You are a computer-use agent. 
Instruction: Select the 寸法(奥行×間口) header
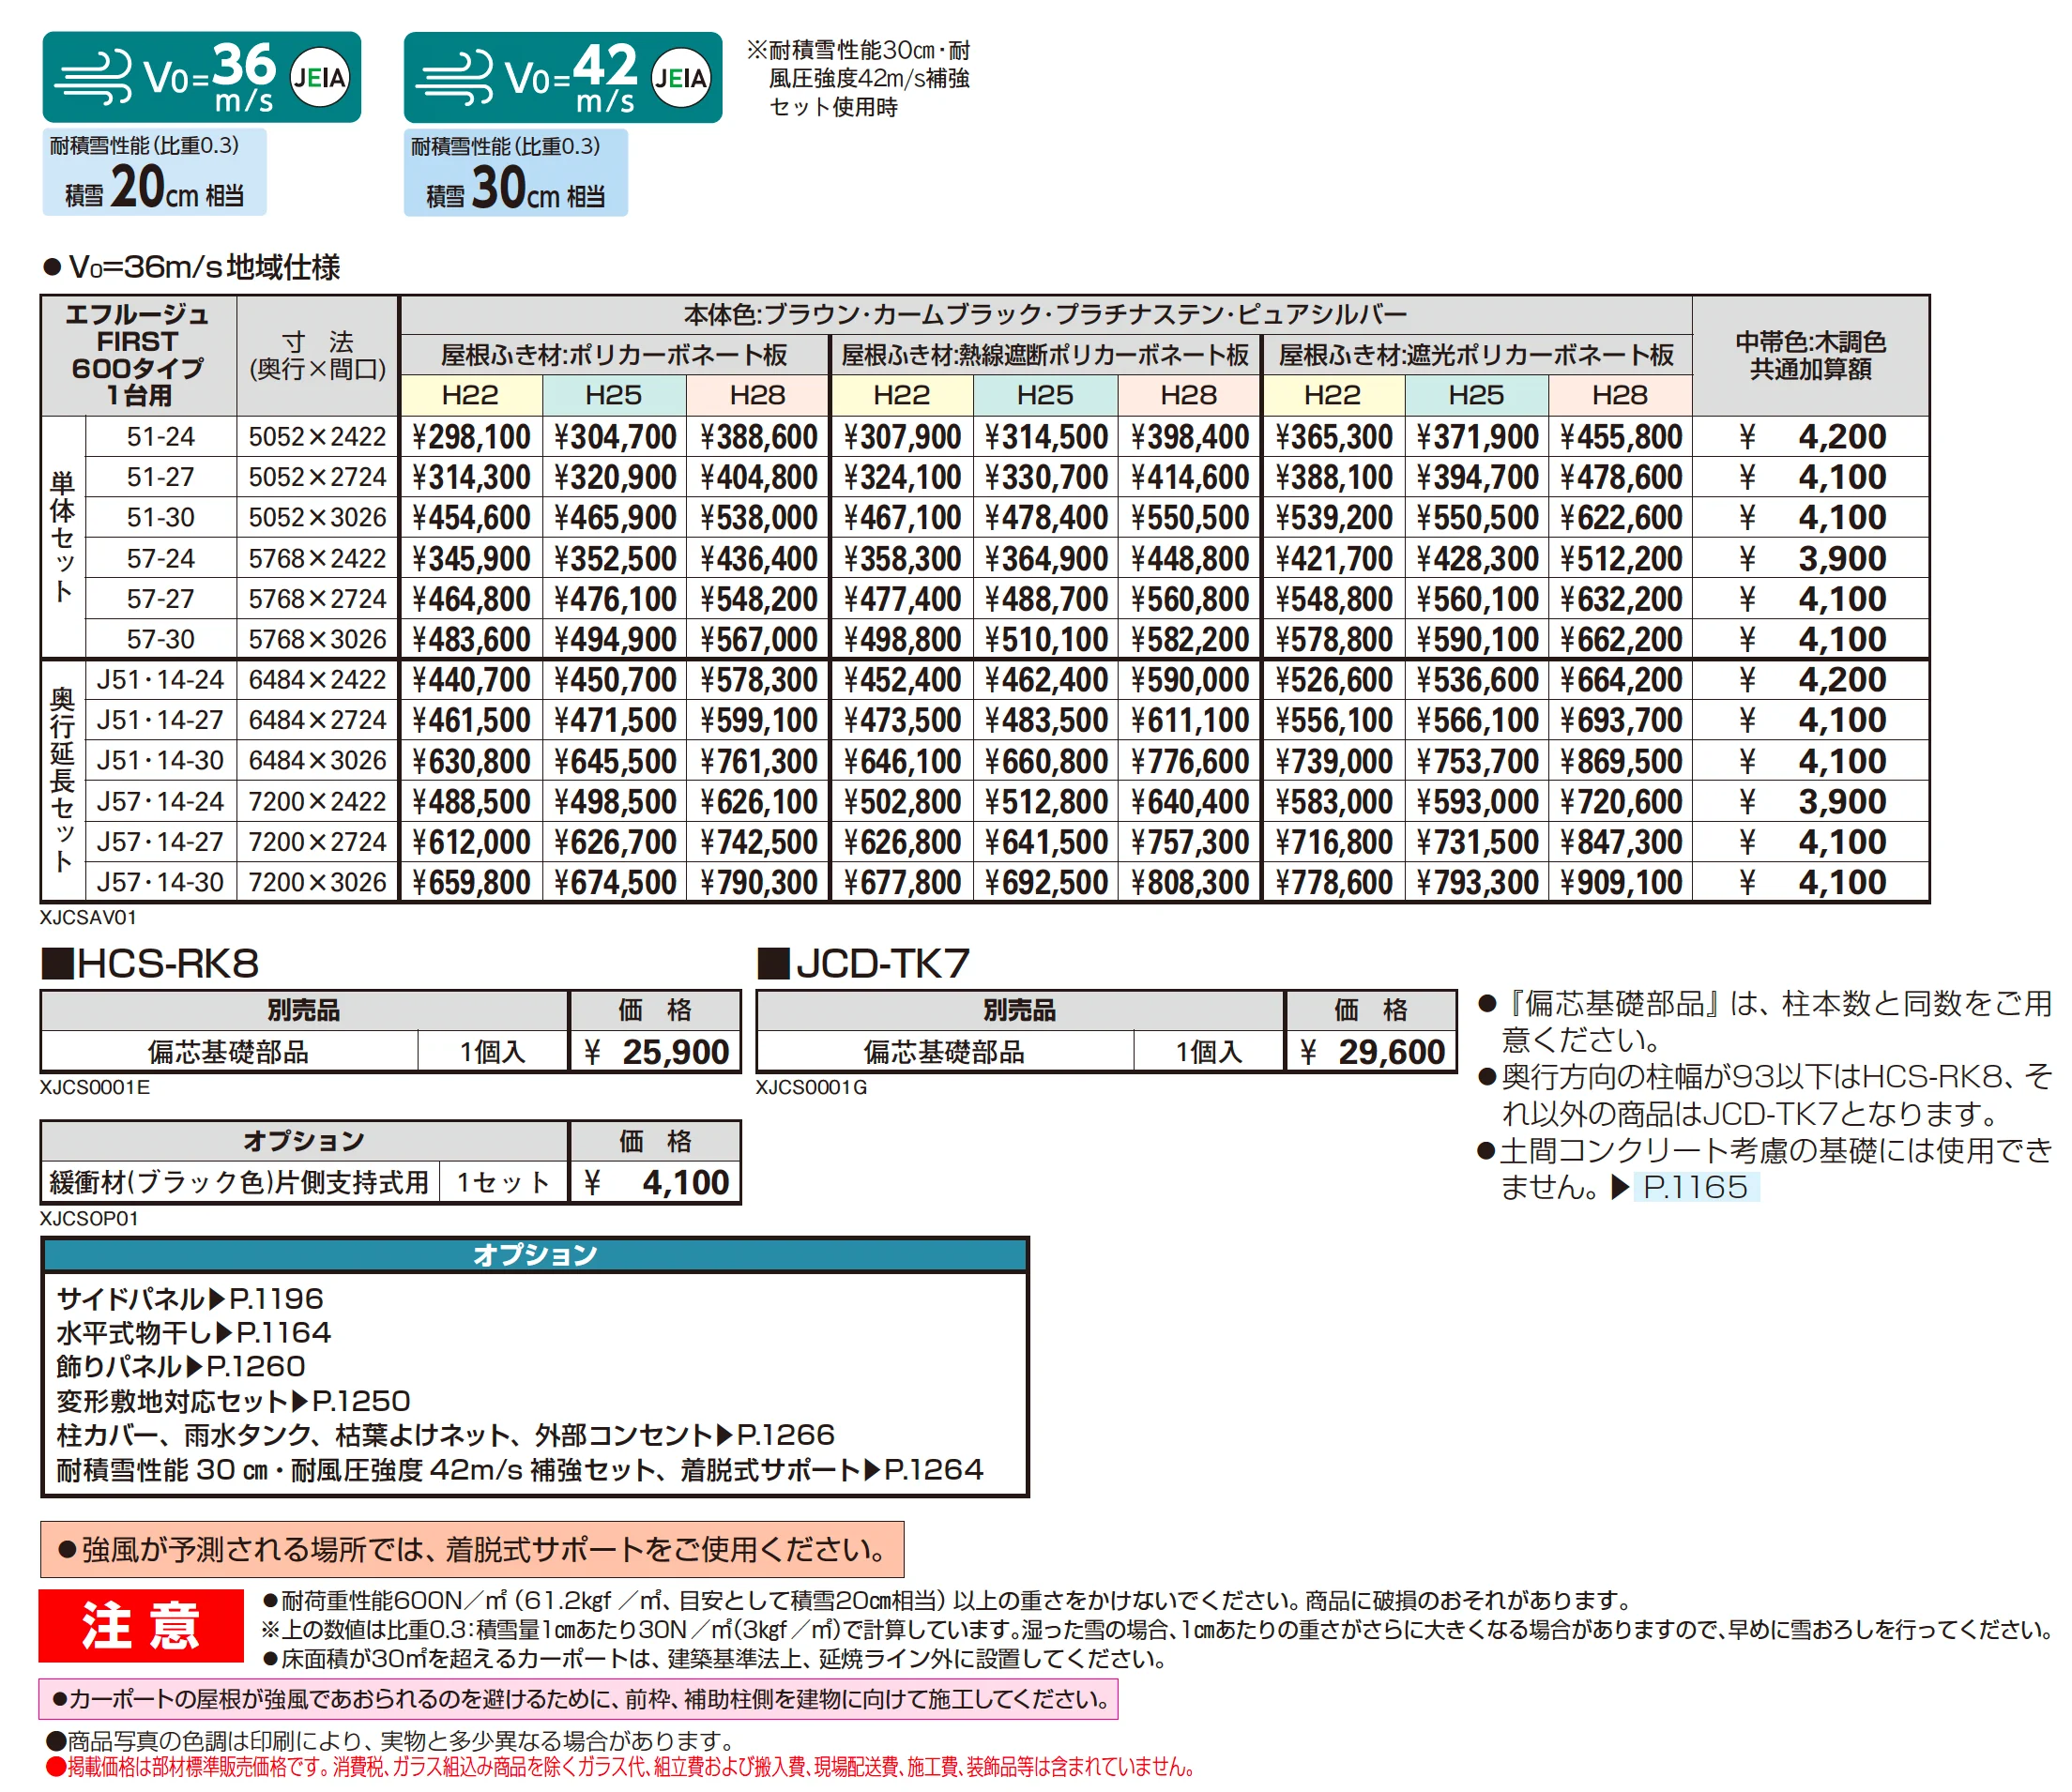click(318, 355)
